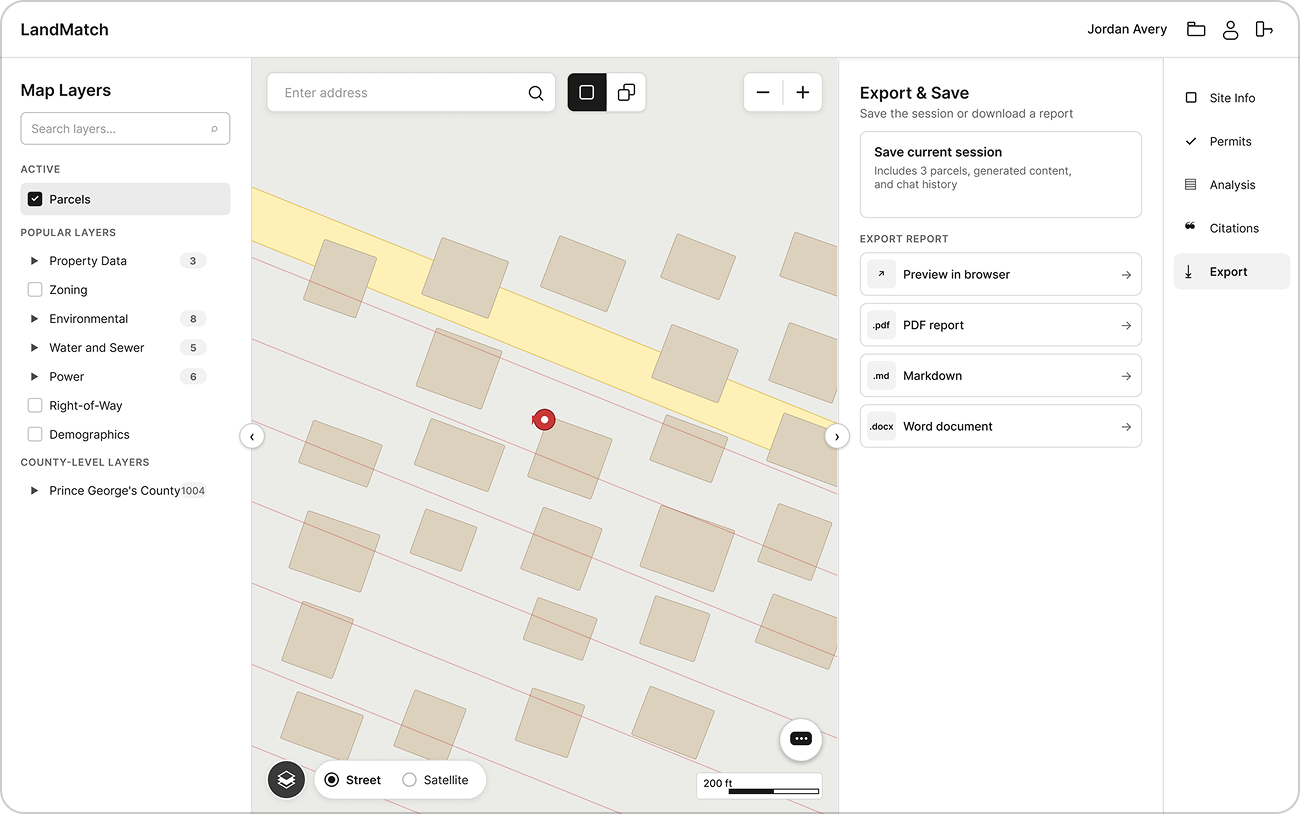Uncheck the Parcels layer checkbox

(x=35, y=199)
